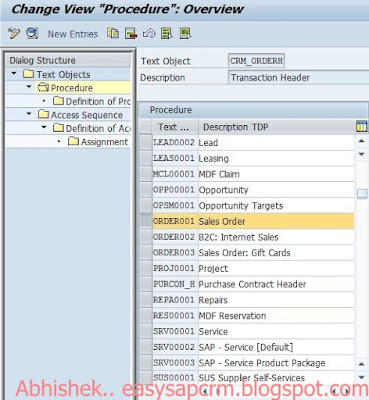
Task: Select row OPP00001 Opportunity
Action: tap(146, 190)
